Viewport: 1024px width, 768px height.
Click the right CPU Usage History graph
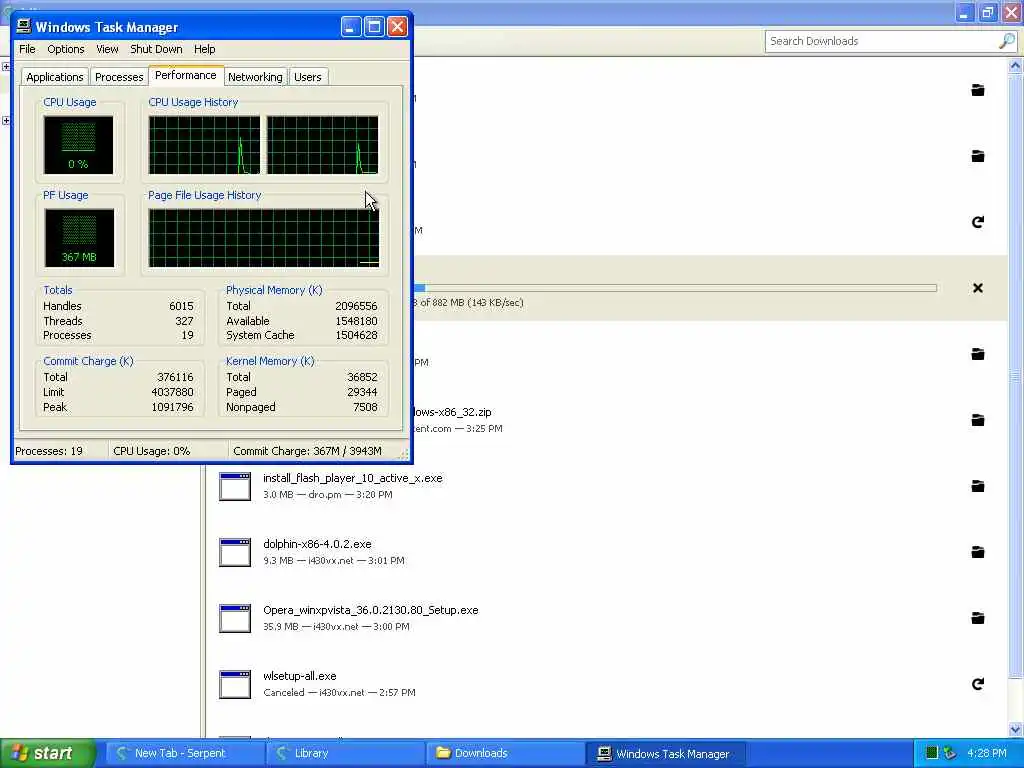click(x=322, y=145)
